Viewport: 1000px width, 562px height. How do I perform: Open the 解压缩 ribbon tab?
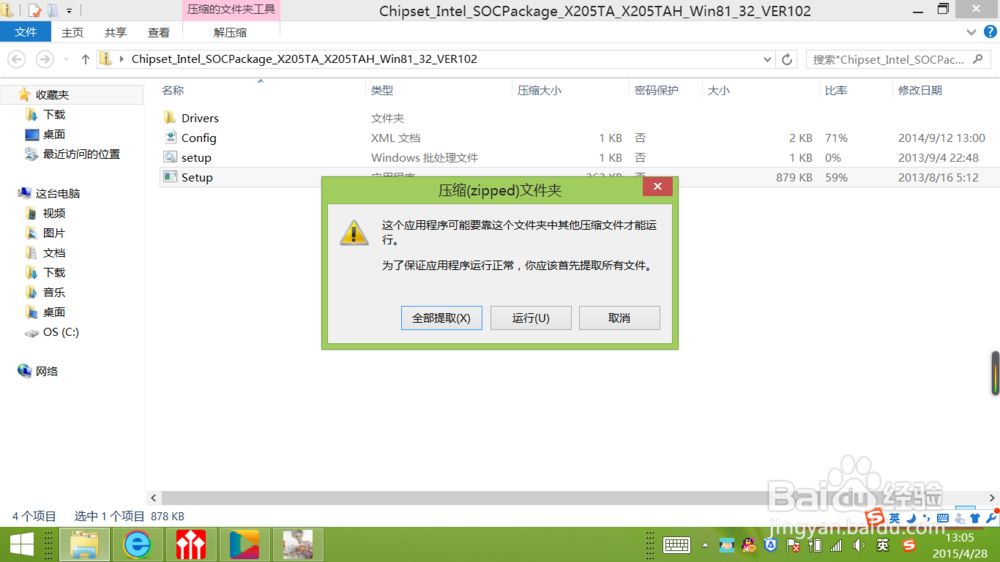point(230,33)
